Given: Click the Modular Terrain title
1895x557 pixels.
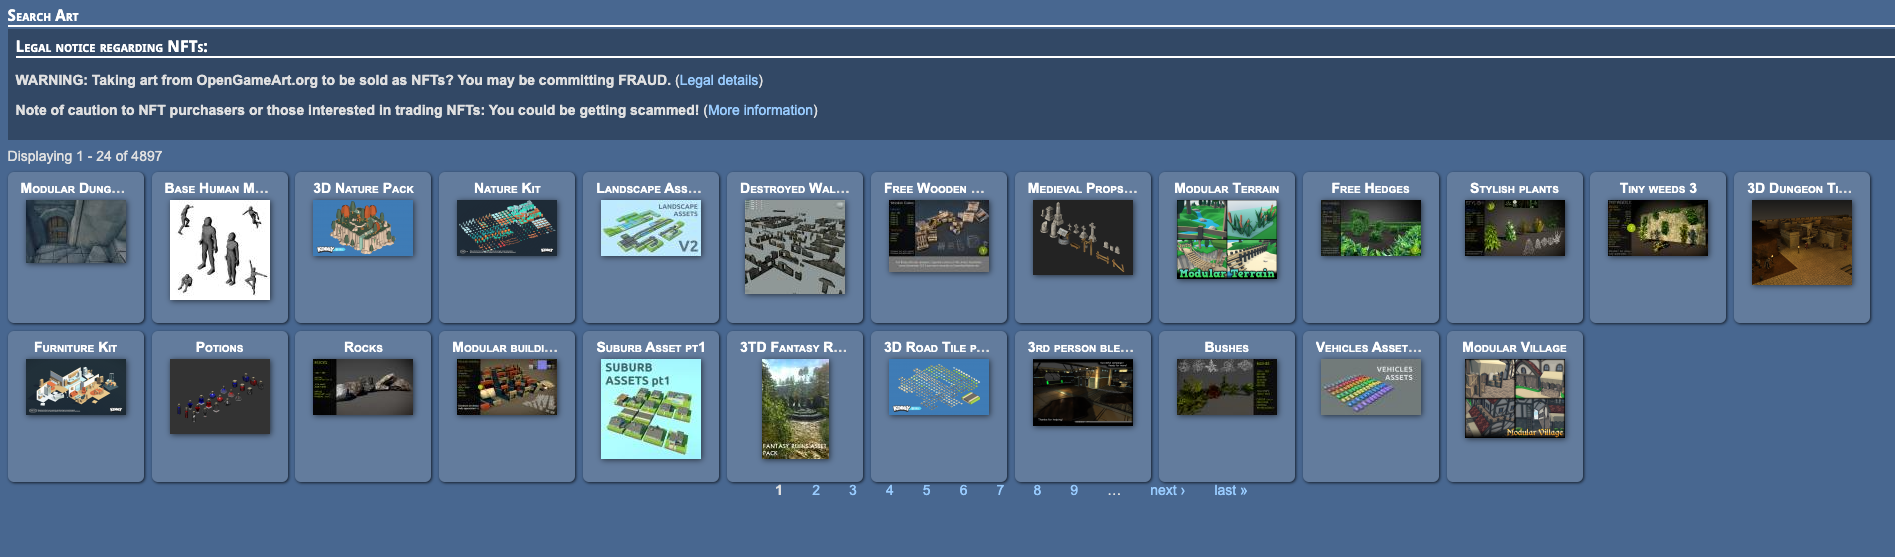Looking at the screenshot, I should 1227,188.
